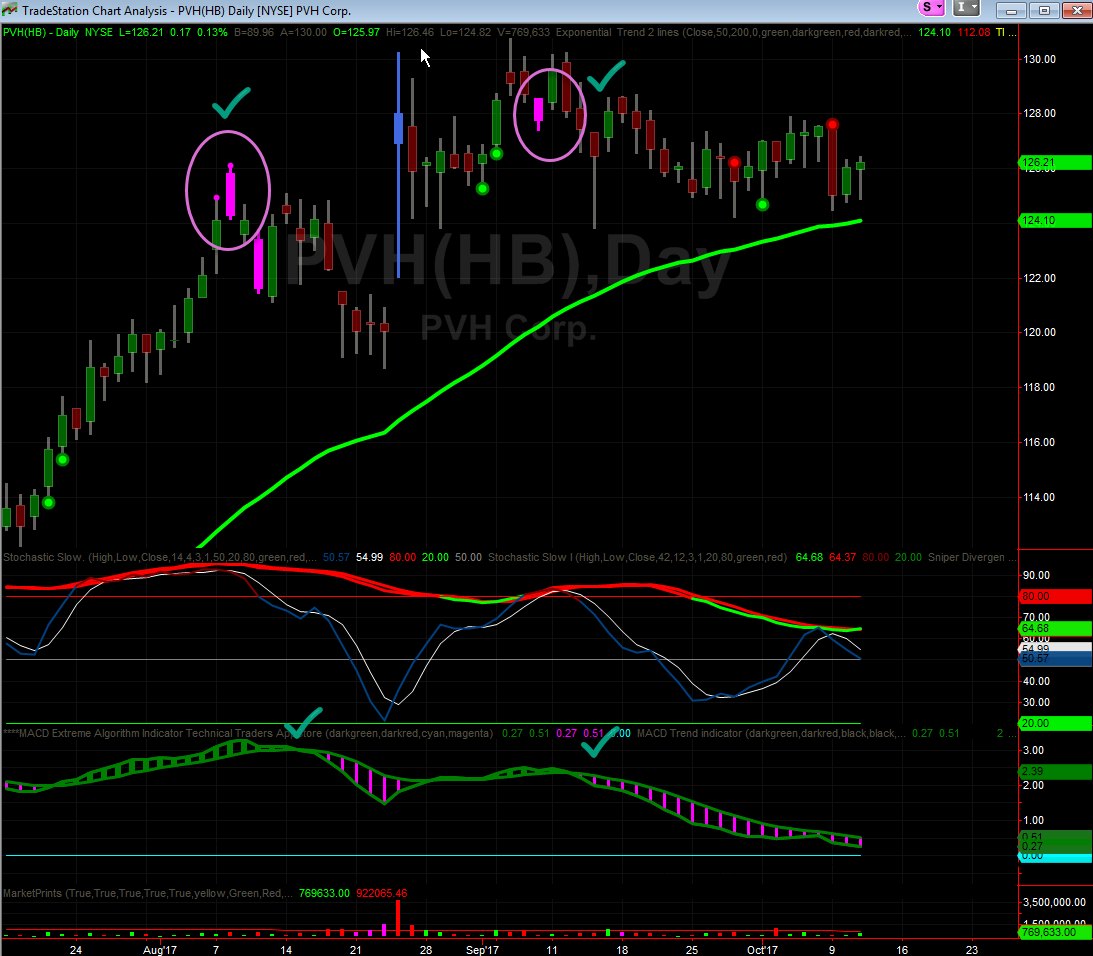
Task: Click the Sep'17 date axis label
Action: [482, 950]
